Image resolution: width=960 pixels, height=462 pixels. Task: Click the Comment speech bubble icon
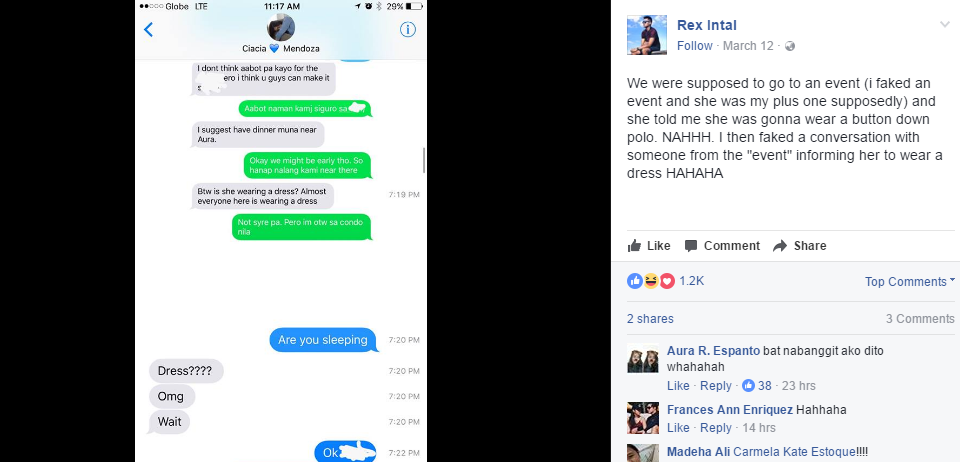click(691, 246)
